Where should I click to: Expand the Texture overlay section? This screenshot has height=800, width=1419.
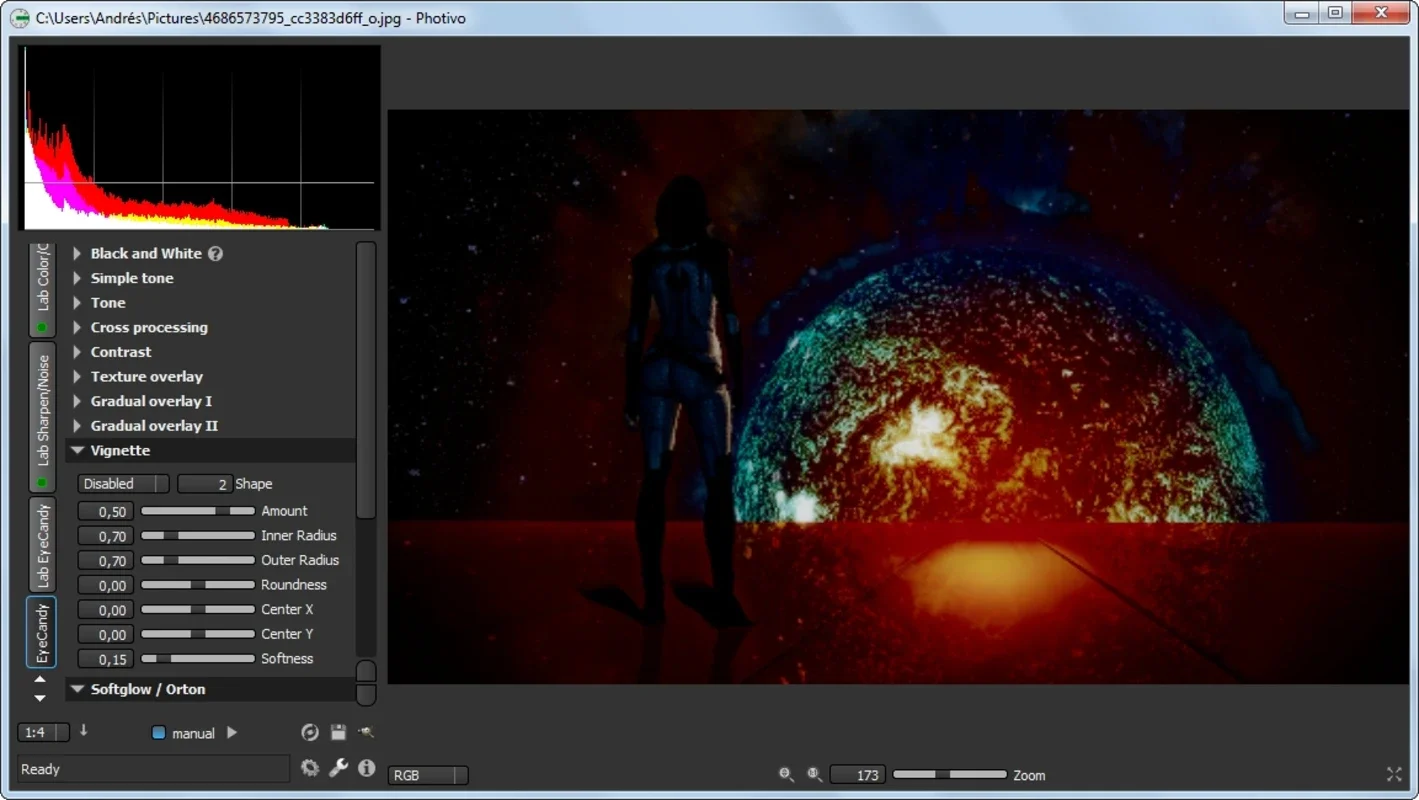pyautogui.click(x=77, y=377)
